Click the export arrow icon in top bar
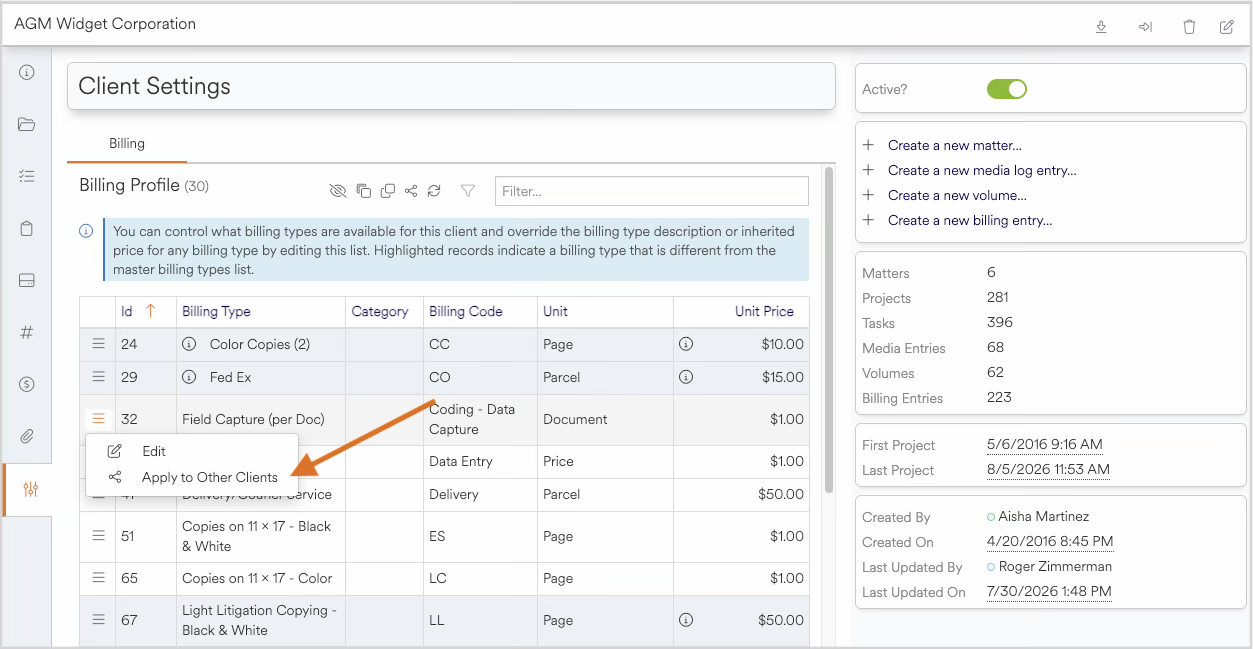 tap(1145, 27)
